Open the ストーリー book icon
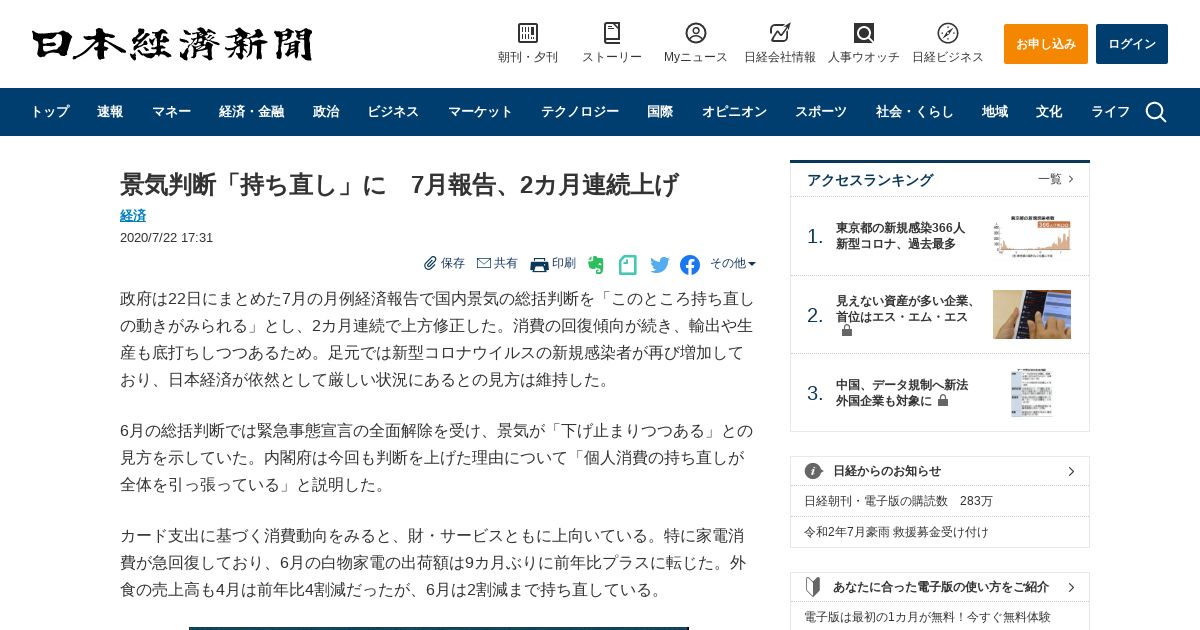Viewport: 1200px width, 630px height. click(612, 33)
